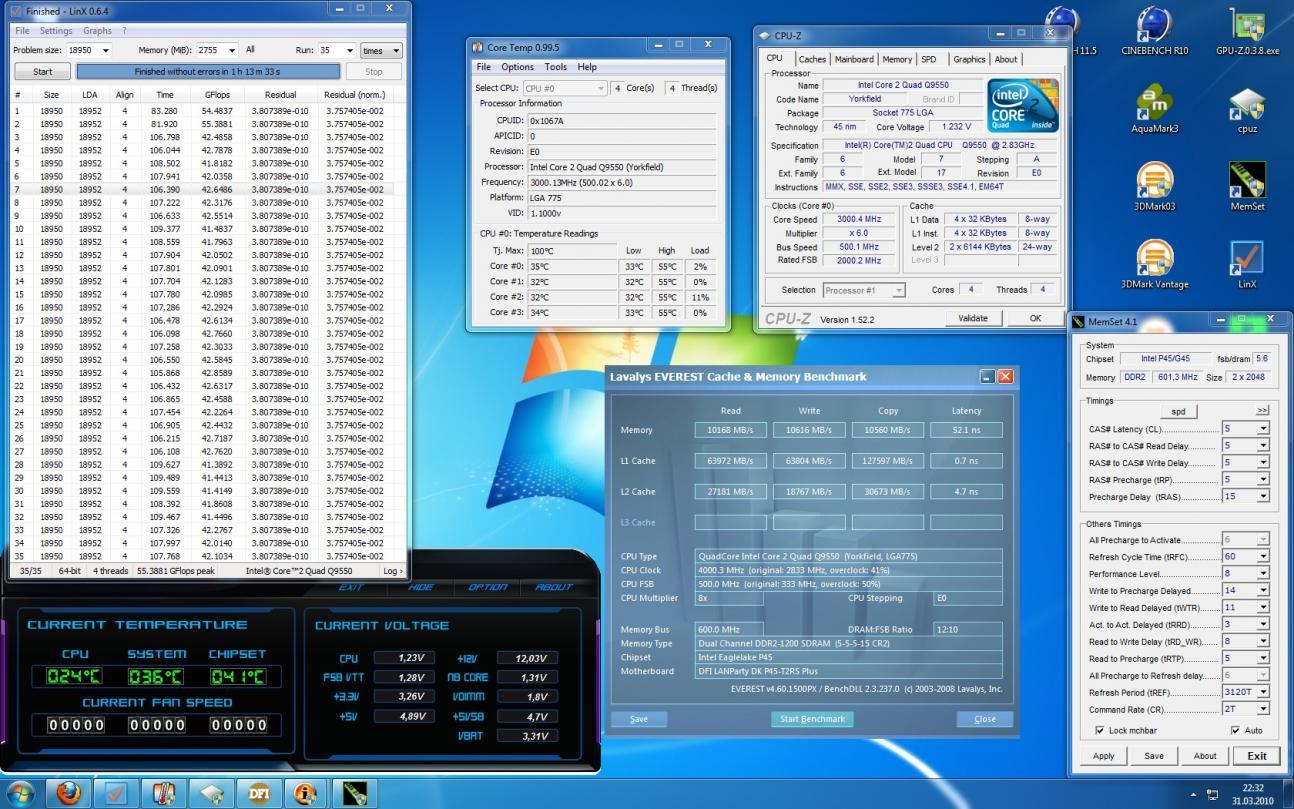This screenshot has width=1294, height=809.
Task: Switch to EVEREST info taskbar icon
Action: coord(307,794)
